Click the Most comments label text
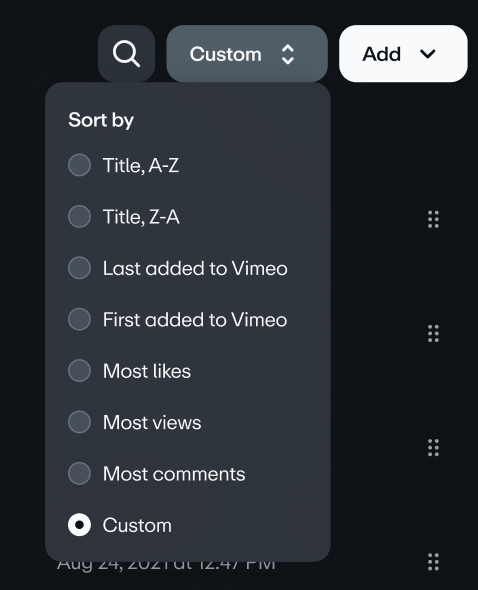478x590 pixels. tap(174, 474)
